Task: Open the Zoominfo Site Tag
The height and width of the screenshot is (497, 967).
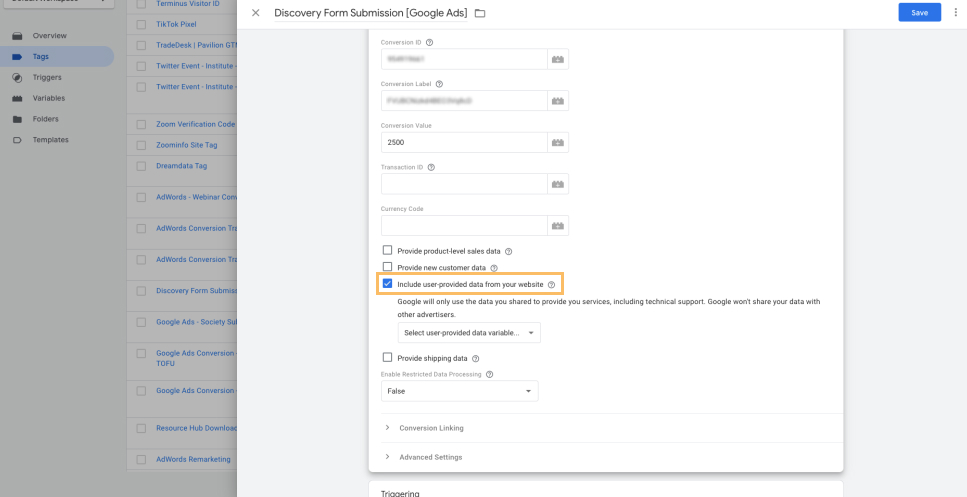Action: click(x=187, y=146)
